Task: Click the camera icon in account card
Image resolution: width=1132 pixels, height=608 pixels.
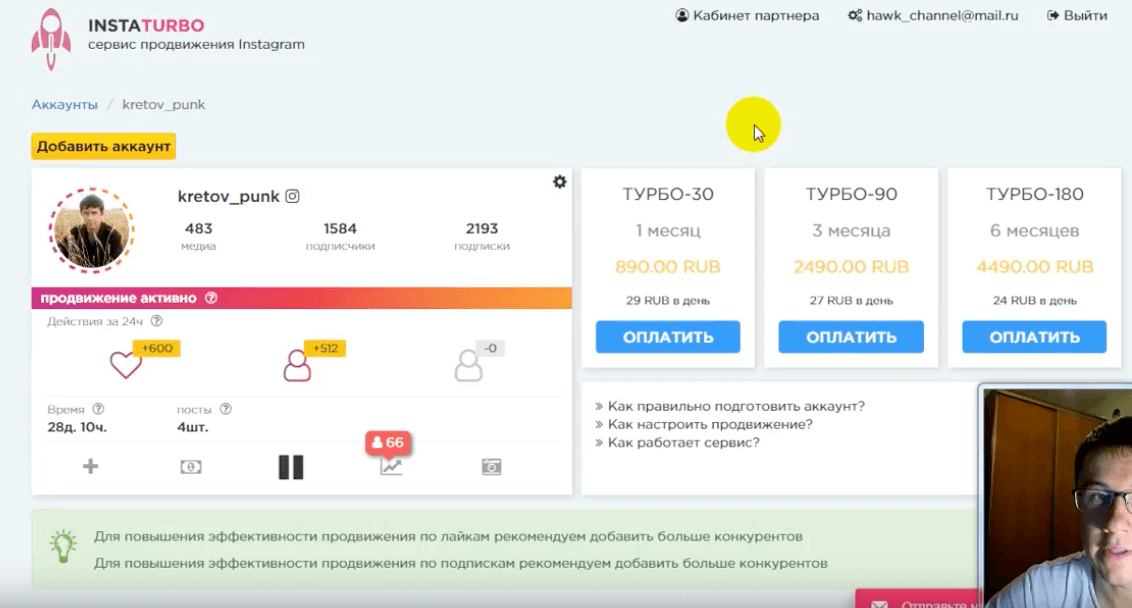Action: (491, 467)
